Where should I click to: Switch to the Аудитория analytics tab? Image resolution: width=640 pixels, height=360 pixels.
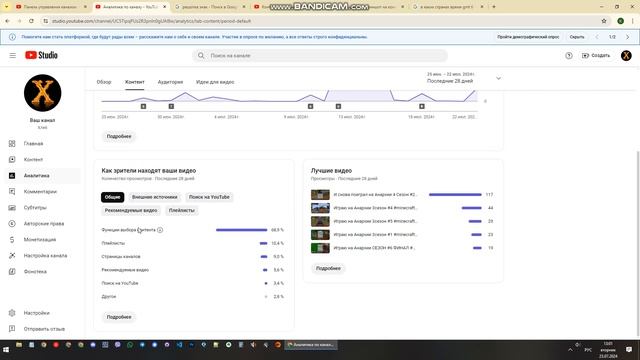coord(170,82)
